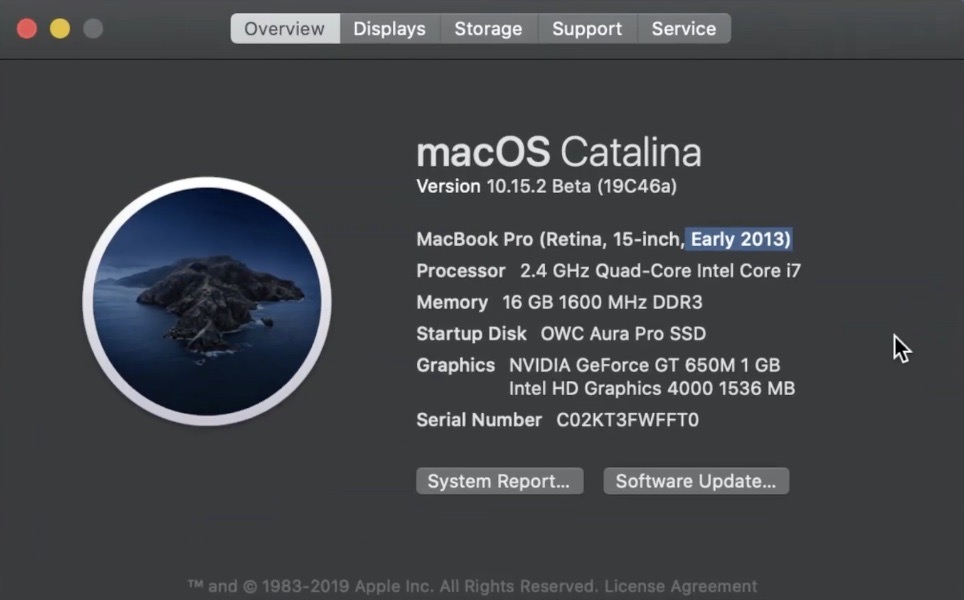Open Software Update
Image resolution: width=964 pixels, height=600 pixels.
(x=696, y=481)
